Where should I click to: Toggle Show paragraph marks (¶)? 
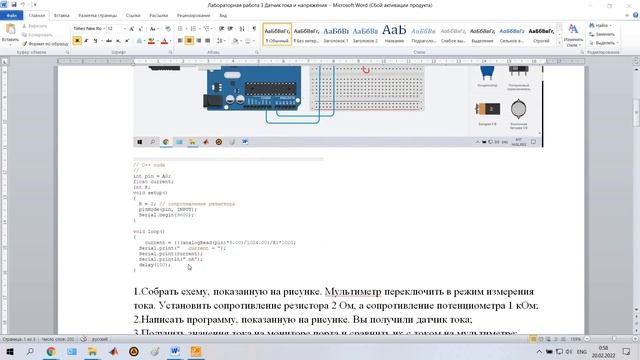254,29
